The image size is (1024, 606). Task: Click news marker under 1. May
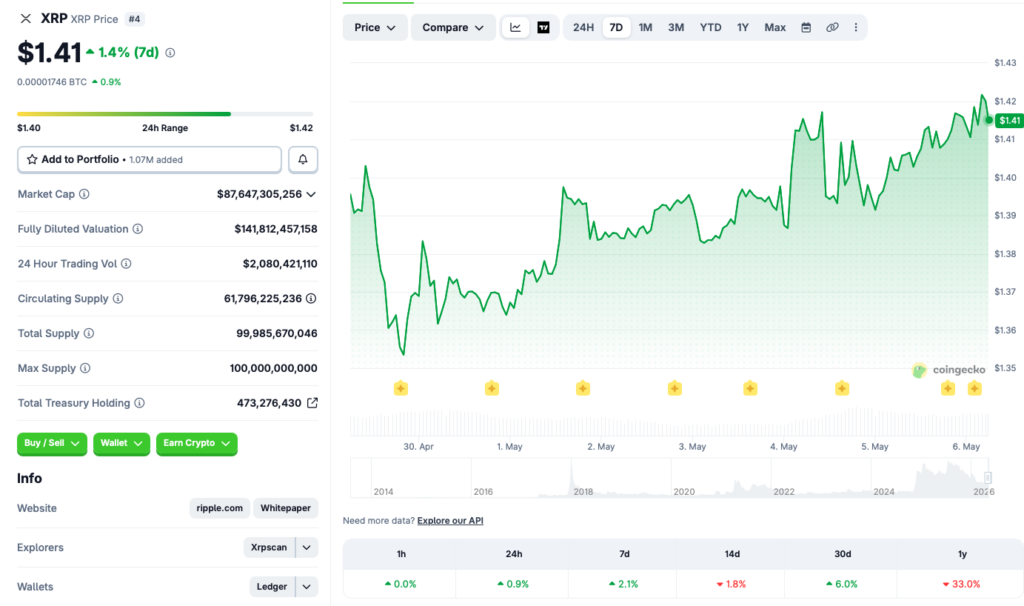[x=492, y=389]
